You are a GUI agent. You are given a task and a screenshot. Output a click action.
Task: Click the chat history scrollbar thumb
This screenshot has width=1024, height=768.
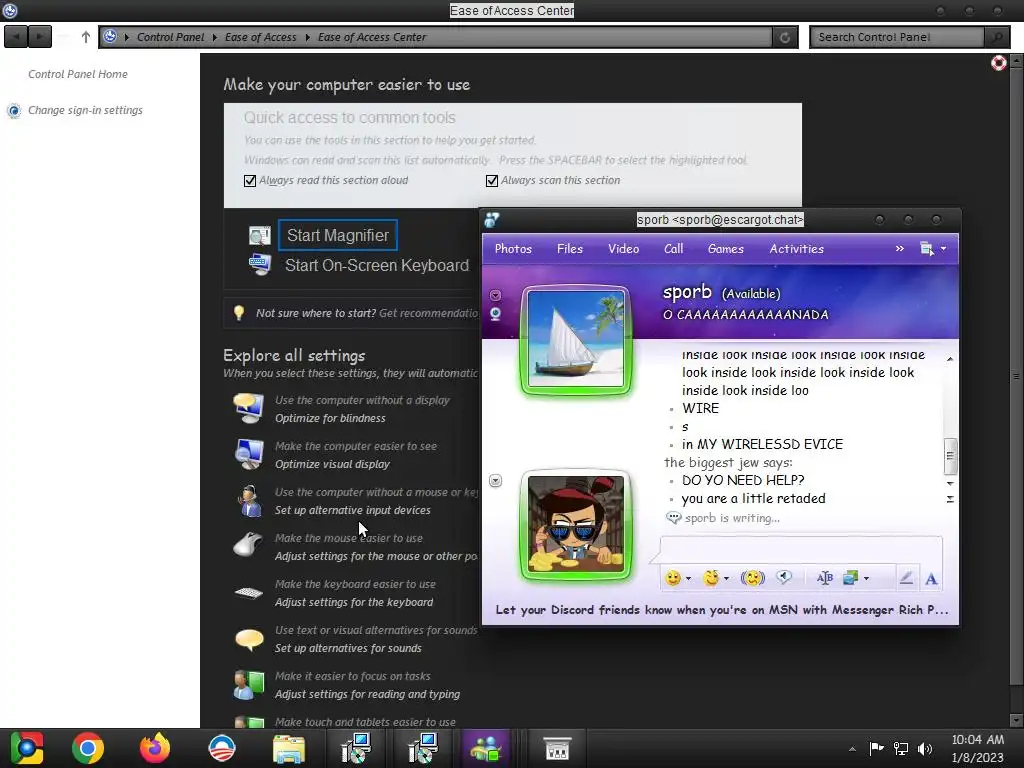(x=950, y=456)
